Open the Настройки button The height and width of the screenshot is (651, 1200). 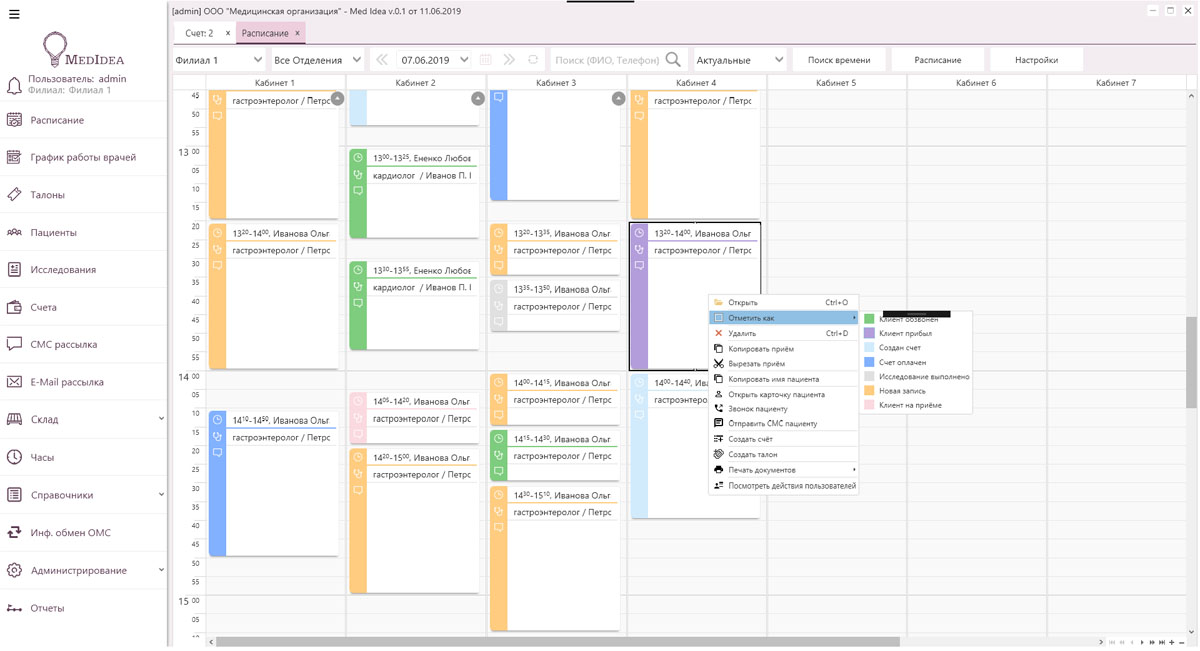tap(1036, 60)
